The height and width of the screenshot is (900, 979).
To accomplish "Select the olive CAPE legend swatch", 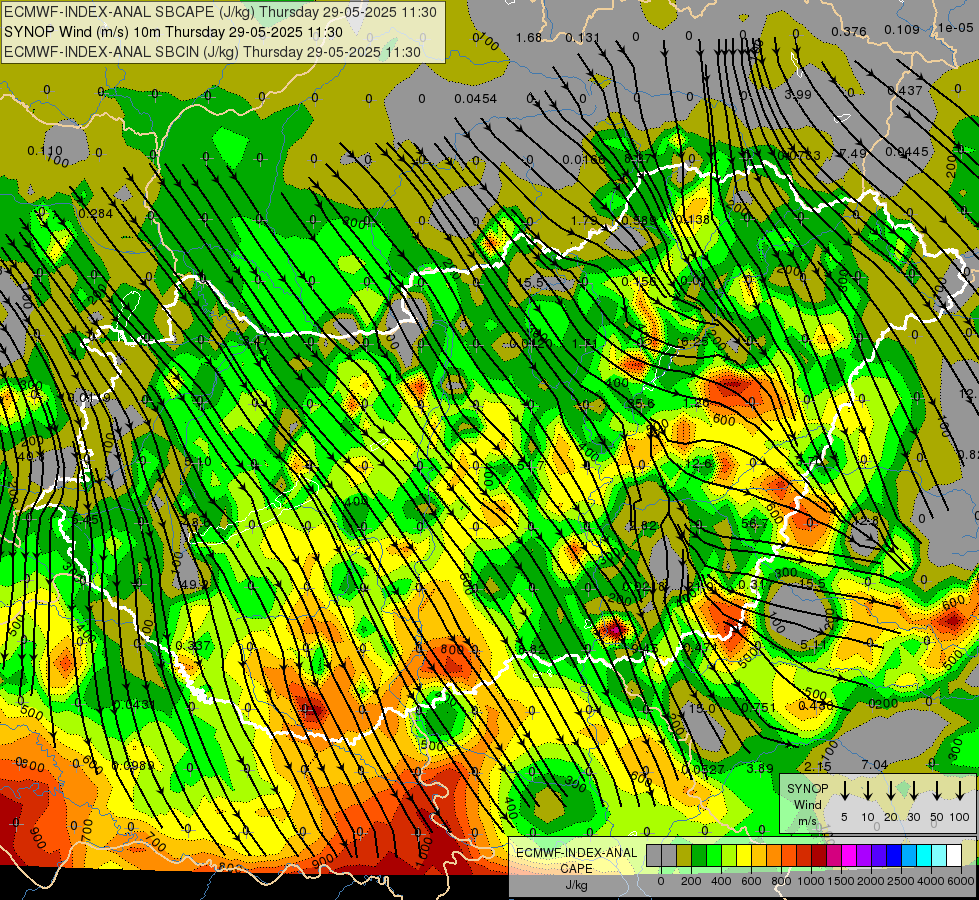I will pyautogui.click(x=684, y=855).
